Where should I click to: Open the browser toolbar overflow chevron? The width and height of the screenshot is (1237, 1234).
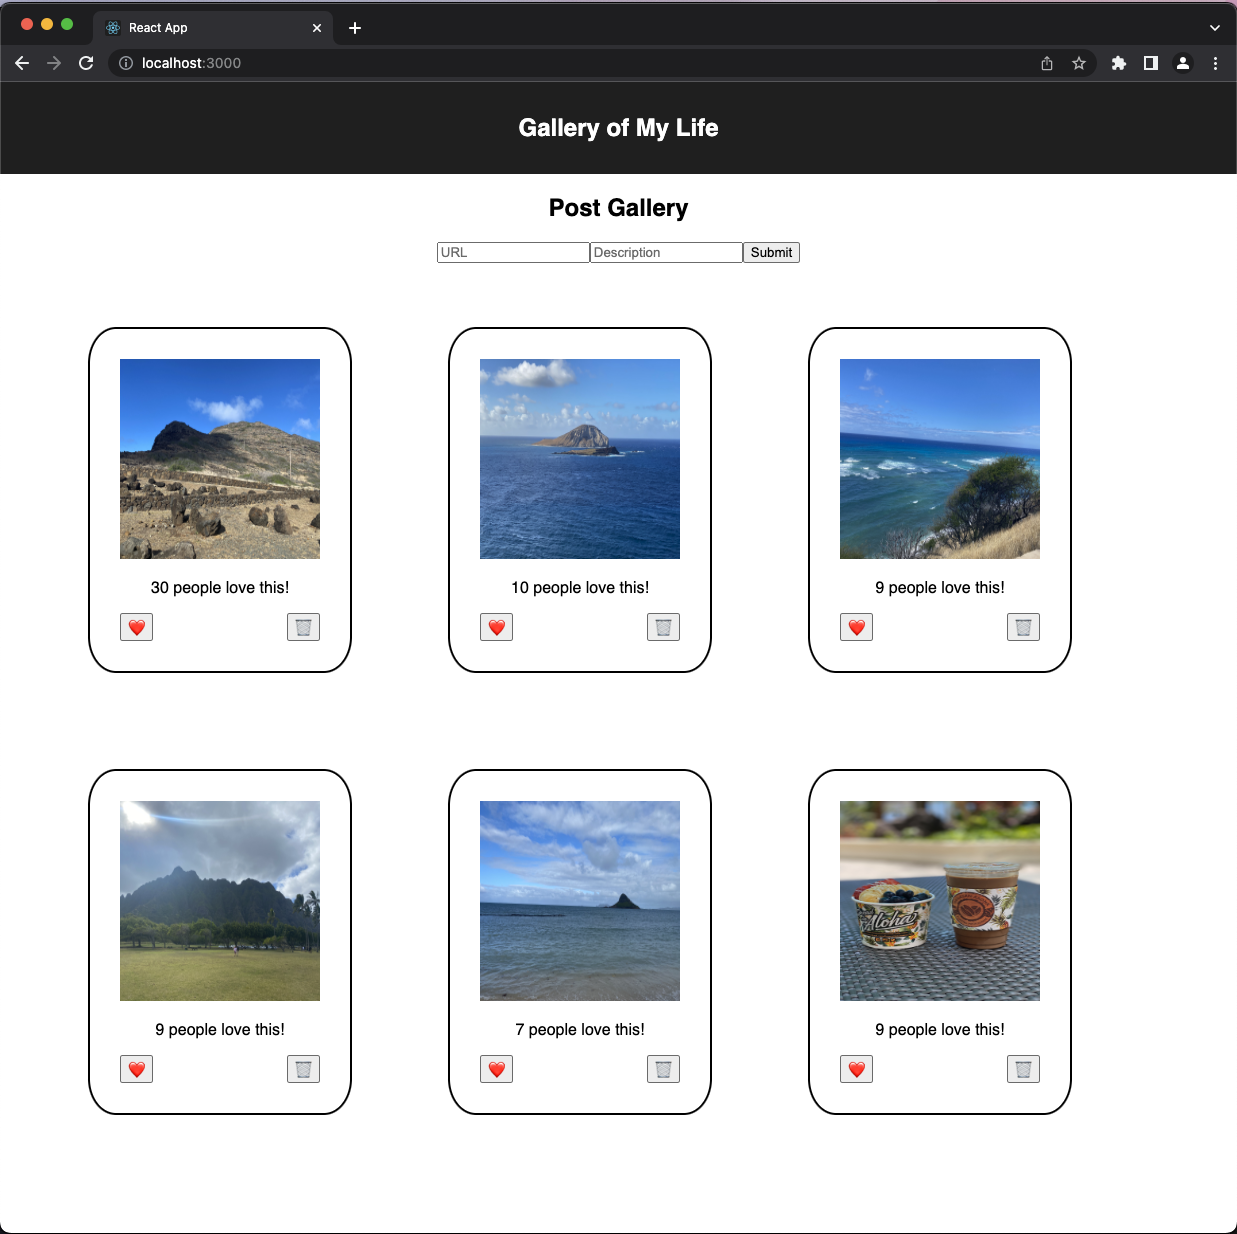pyautogui.click(x=1214, y=27)
